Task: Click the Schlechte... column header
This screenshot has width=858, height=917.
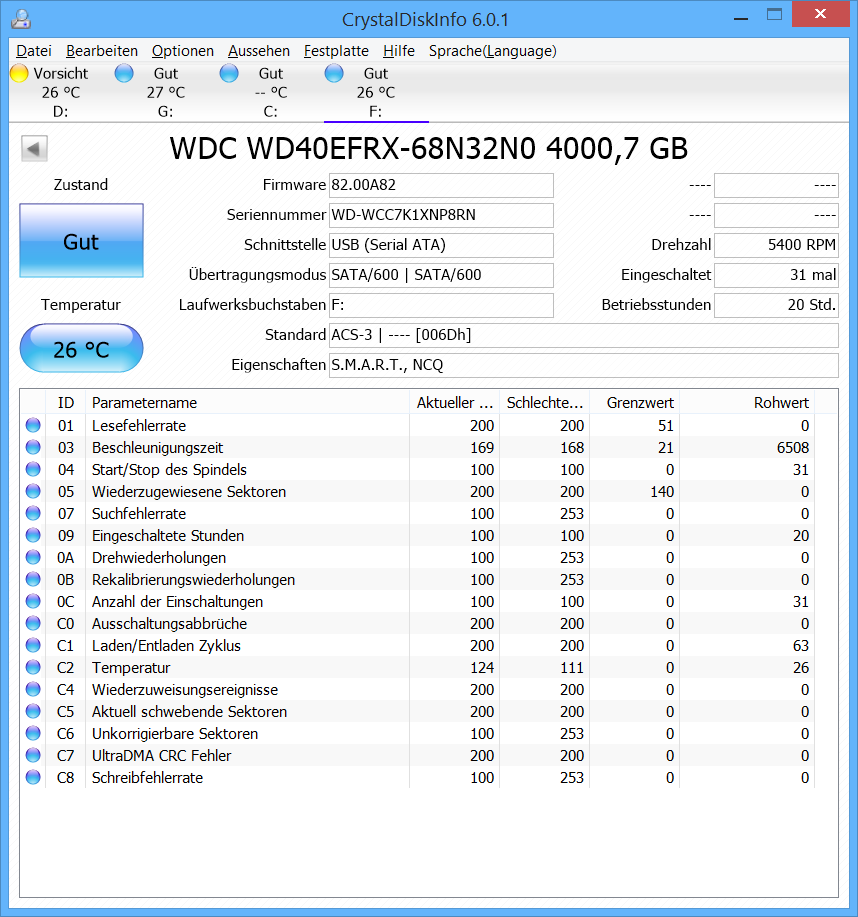Action: coord(545,402)
